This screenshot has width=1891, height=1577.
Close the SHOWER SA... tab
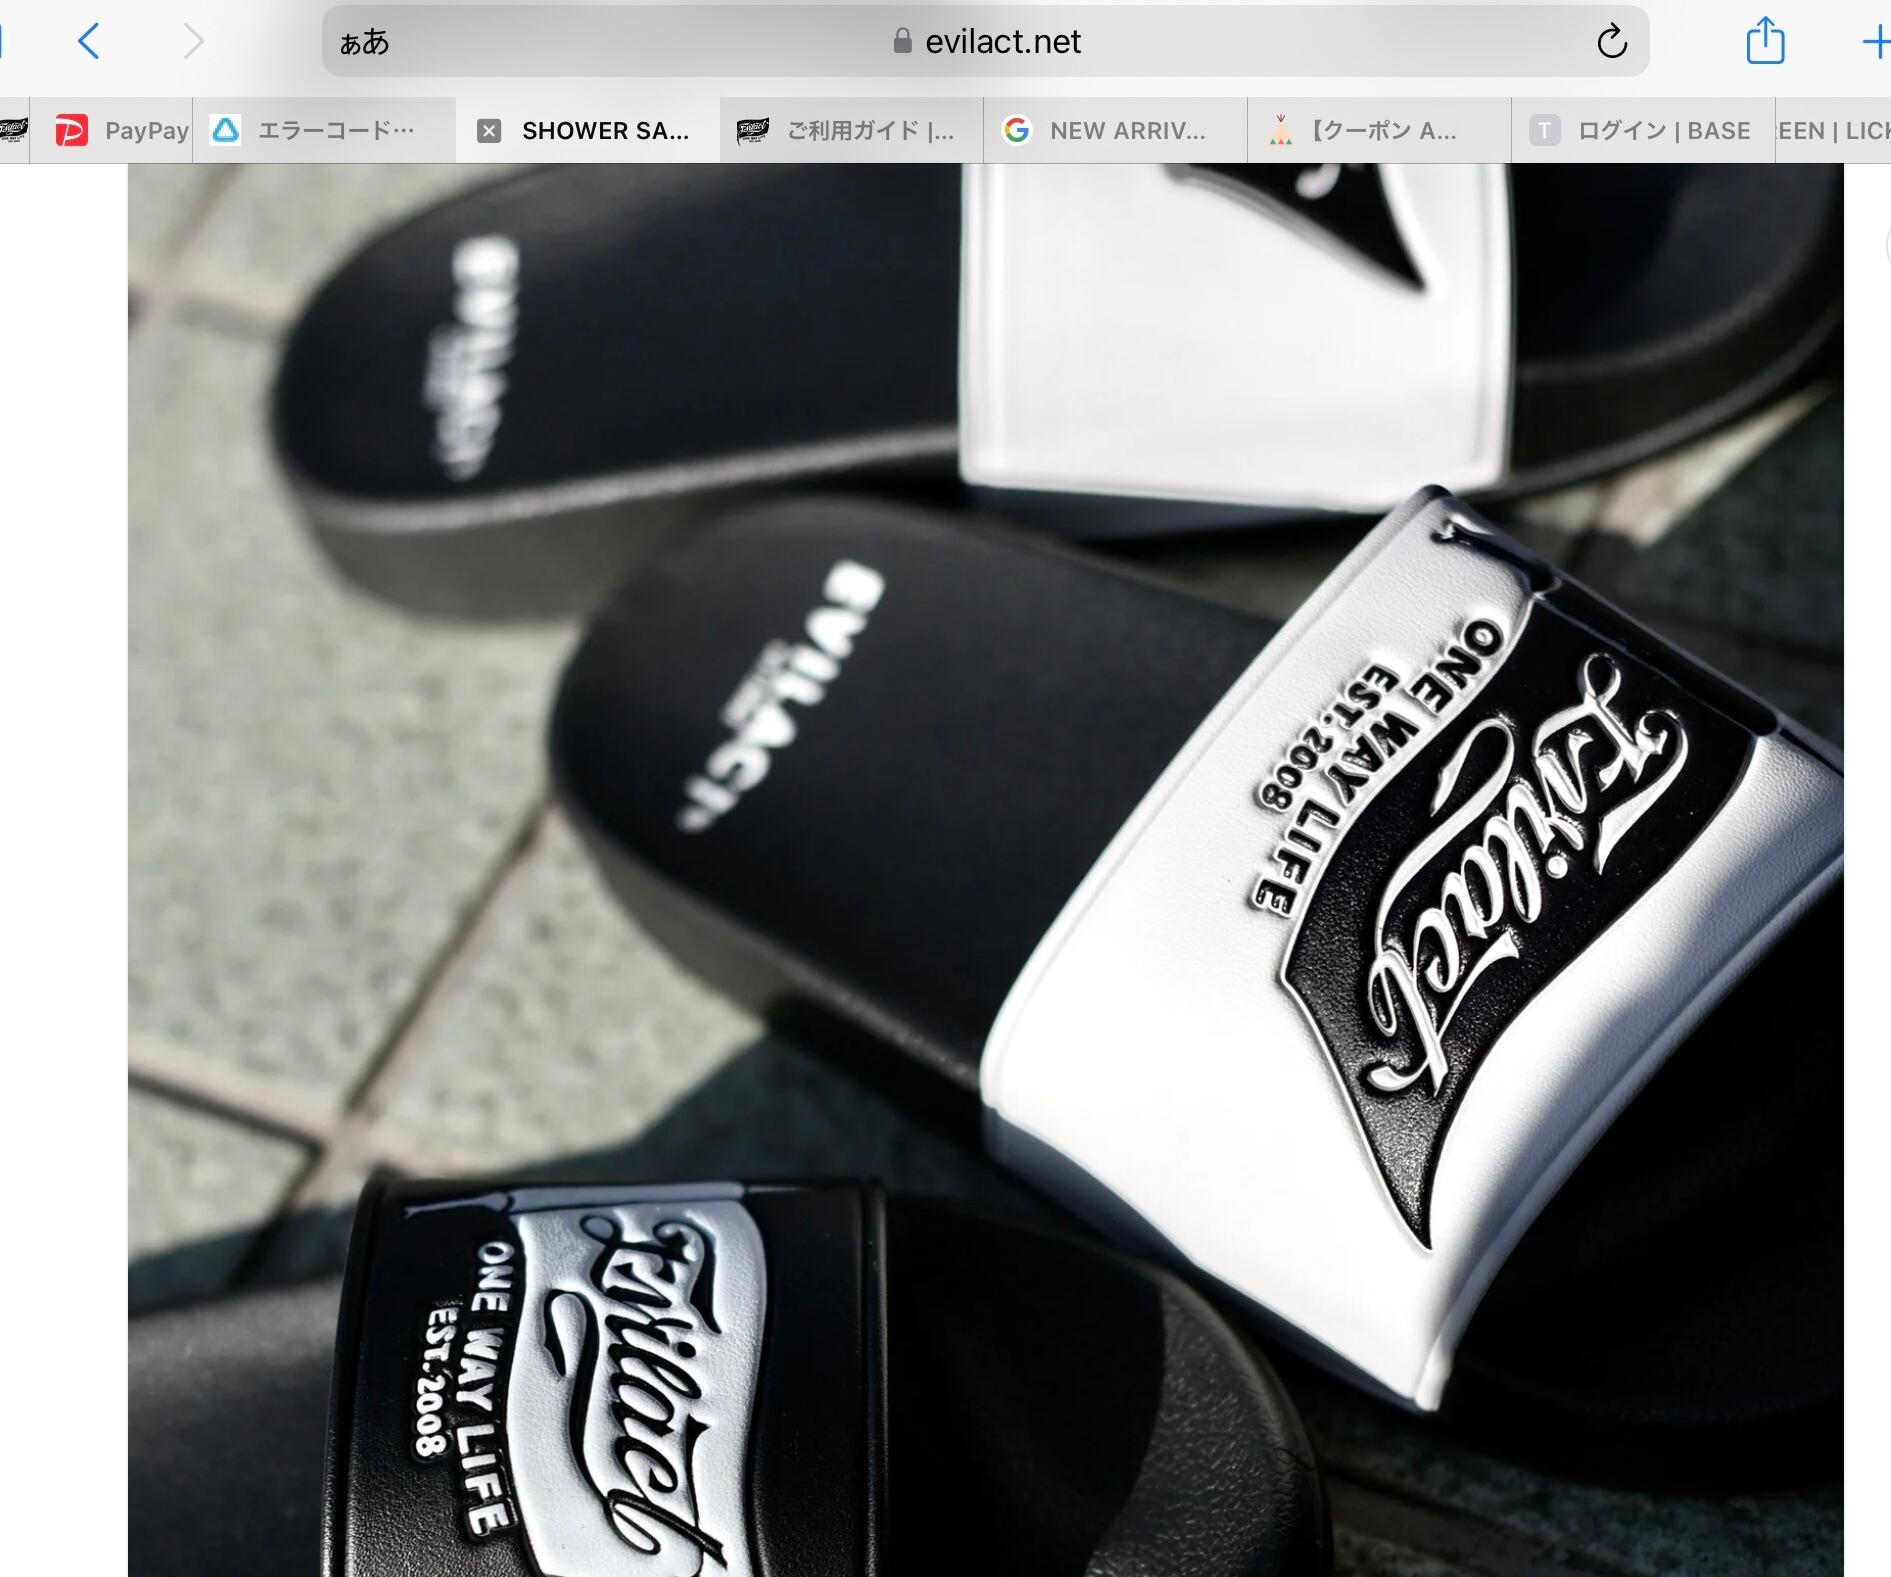pyautogui.click(x=489, y=131)
